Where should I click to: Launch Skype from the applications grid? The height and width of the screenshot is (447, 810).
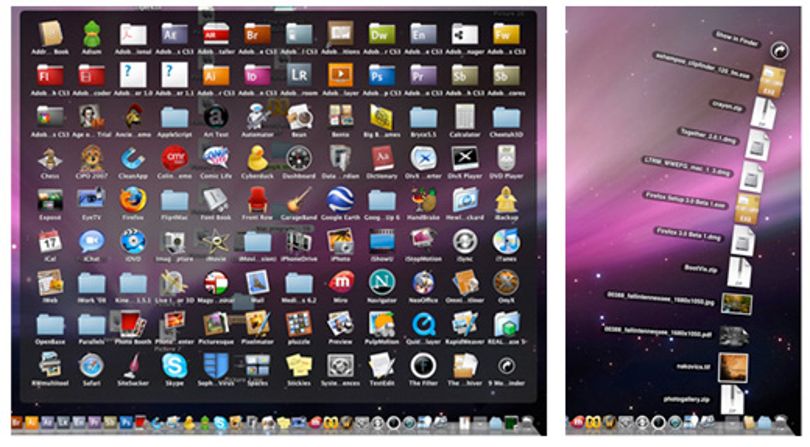coord(175,366)
